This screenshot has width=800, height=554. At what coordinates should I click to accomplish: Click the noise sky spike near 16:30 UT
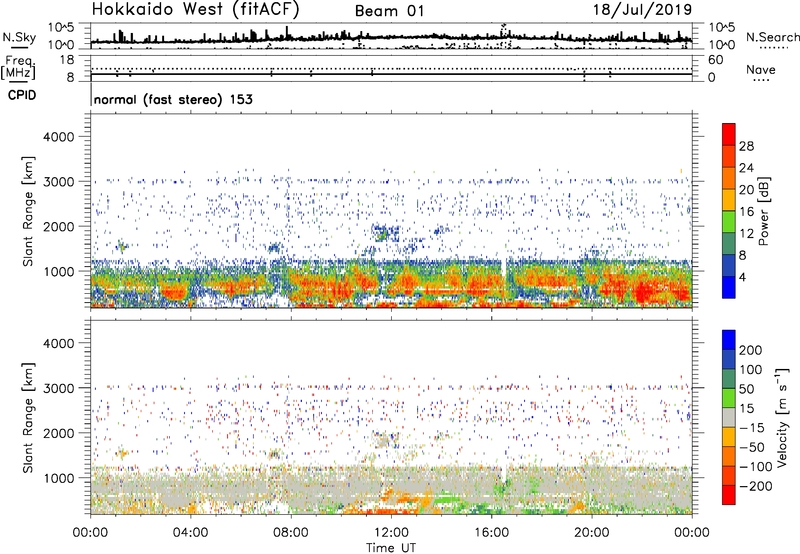504,30
